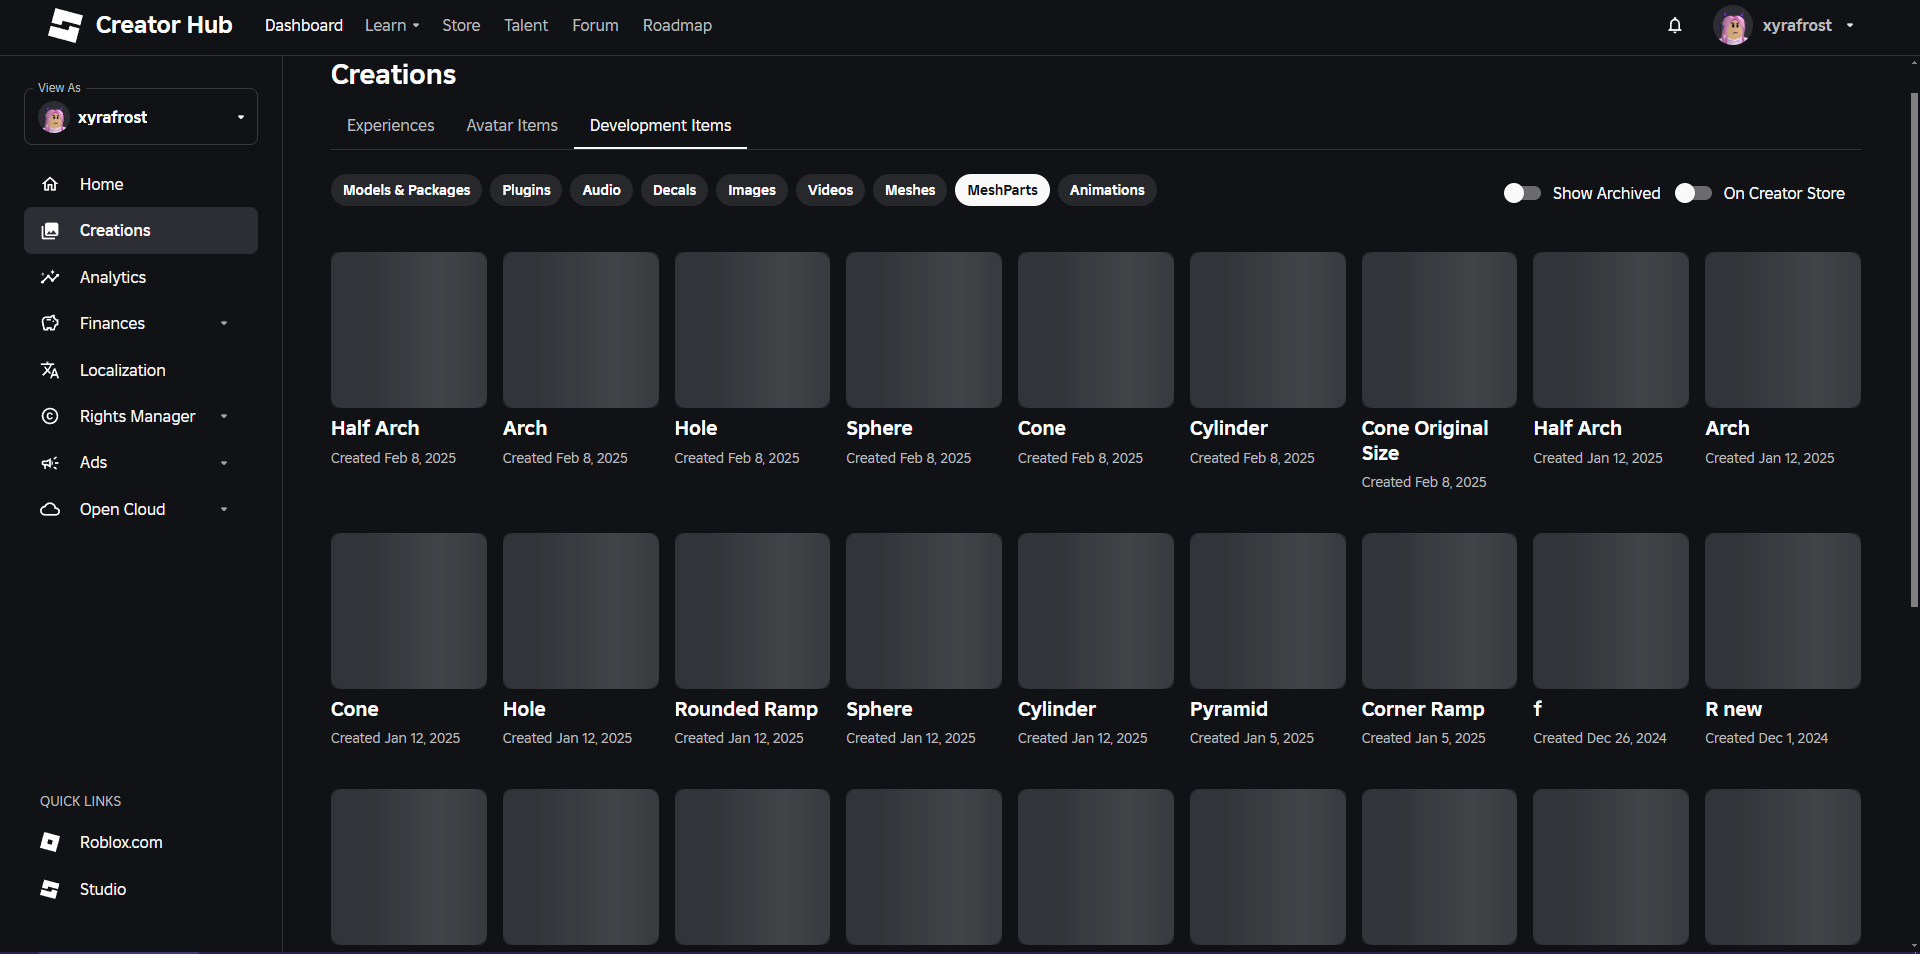
Task: Open Analytics via its chart icon
Action: pyautogui.click(x=49, y=277)
